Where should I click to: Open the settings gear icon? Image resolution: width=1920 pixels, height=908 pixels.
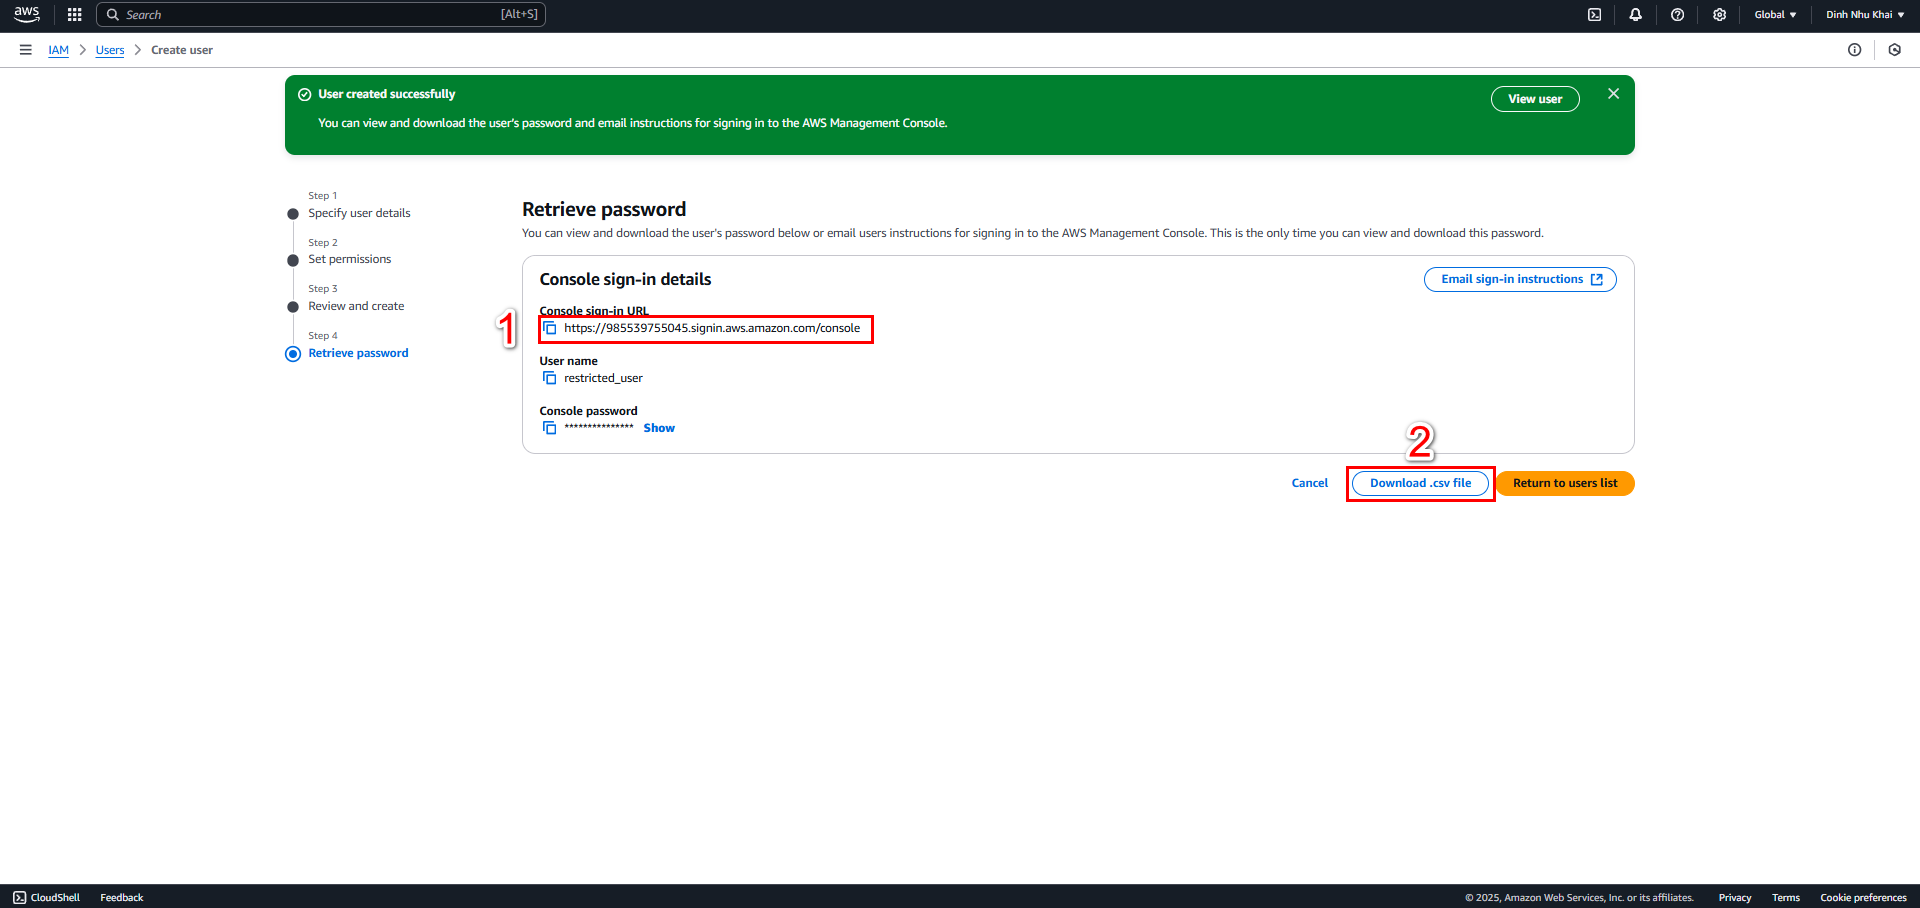(1720, 15)
